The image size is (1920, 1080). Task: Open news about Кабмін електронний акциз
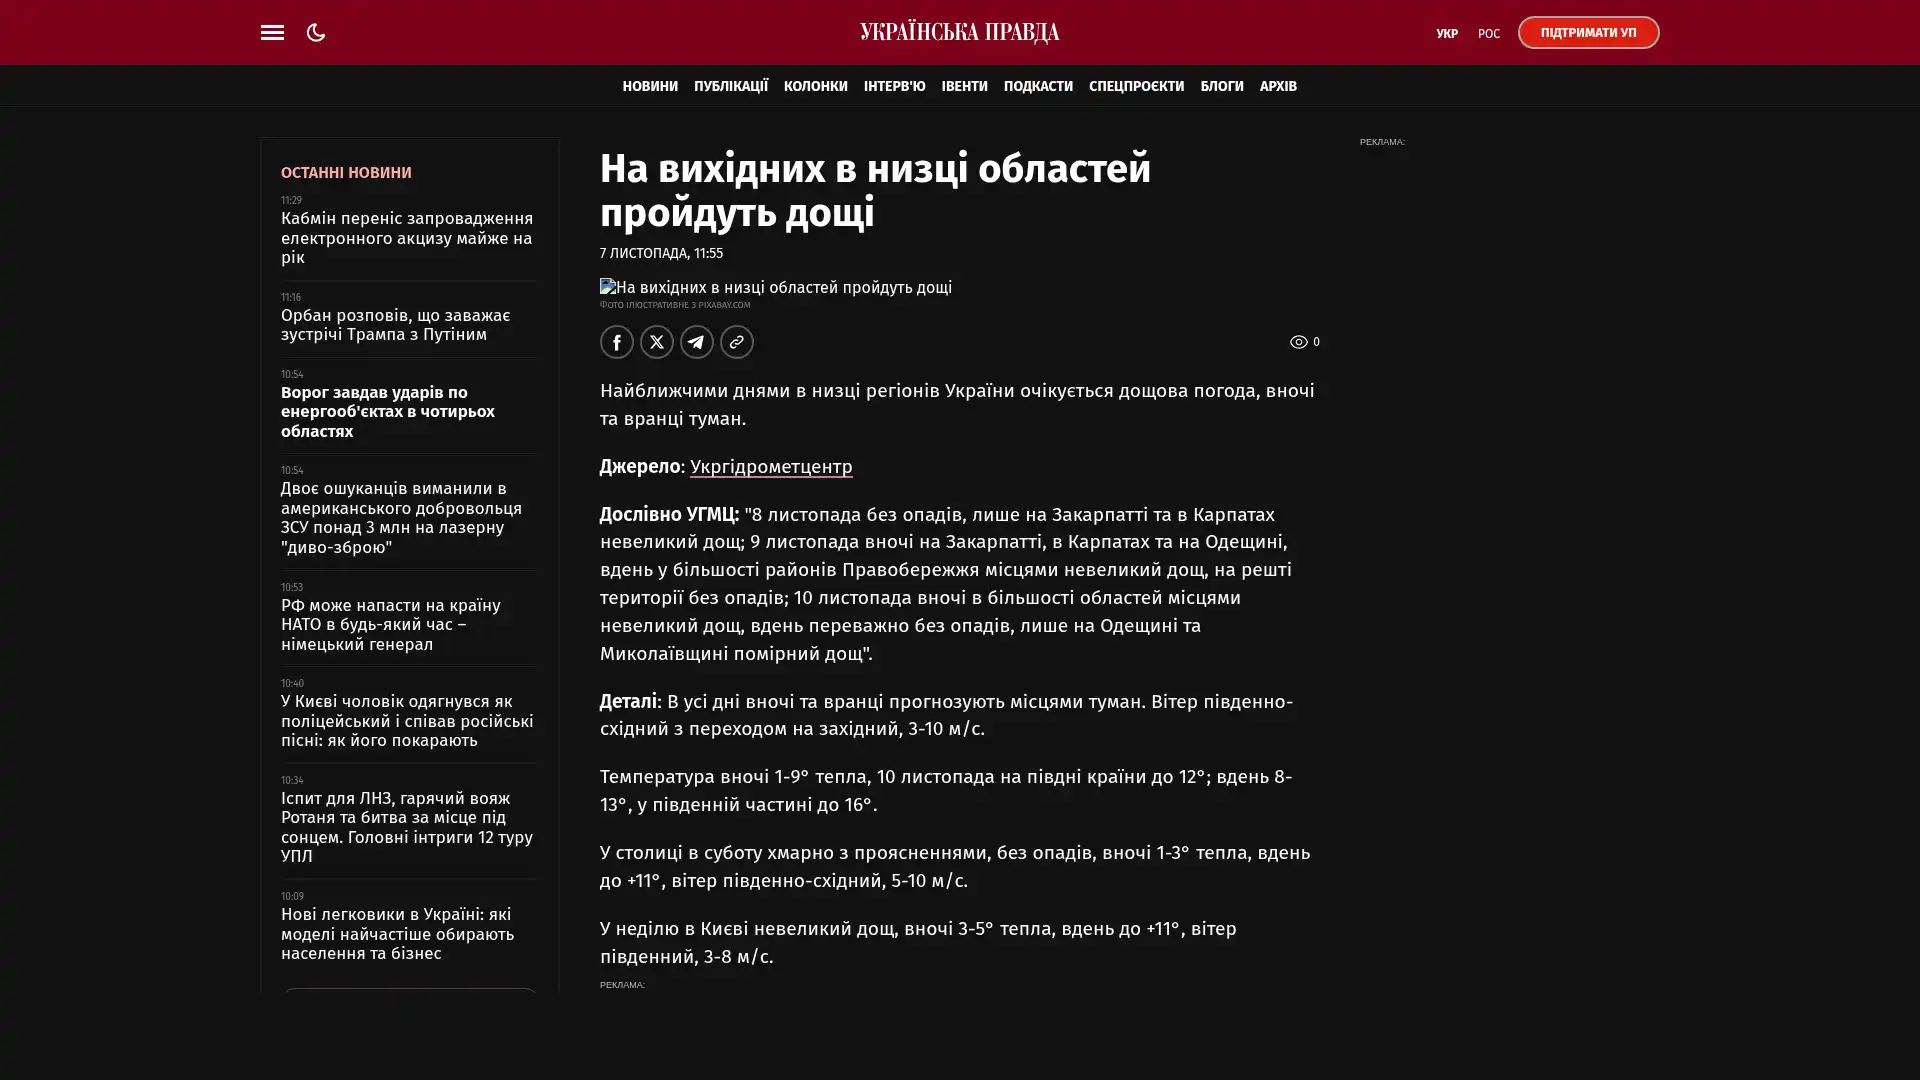coord(406,238)
